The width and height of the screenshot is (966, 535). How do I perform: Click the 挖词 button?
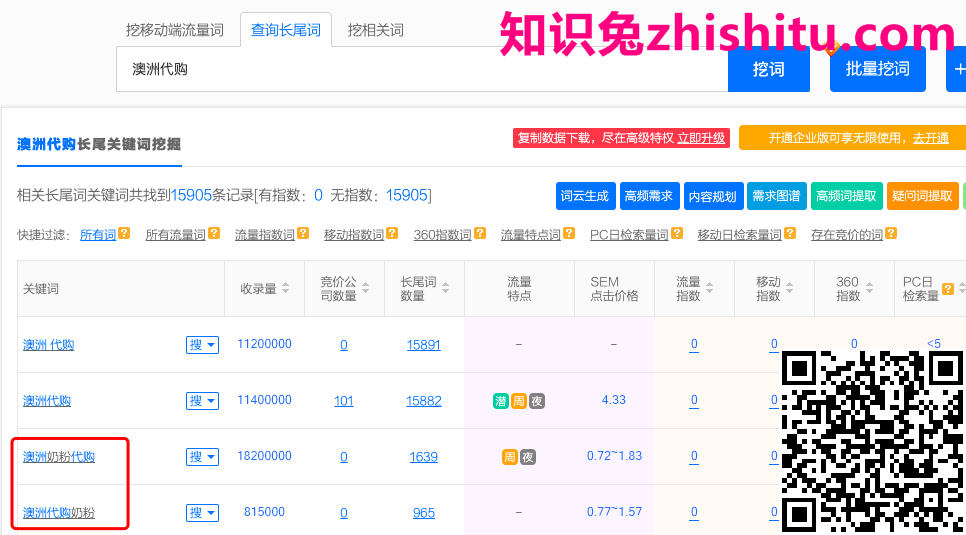(768, 69)
